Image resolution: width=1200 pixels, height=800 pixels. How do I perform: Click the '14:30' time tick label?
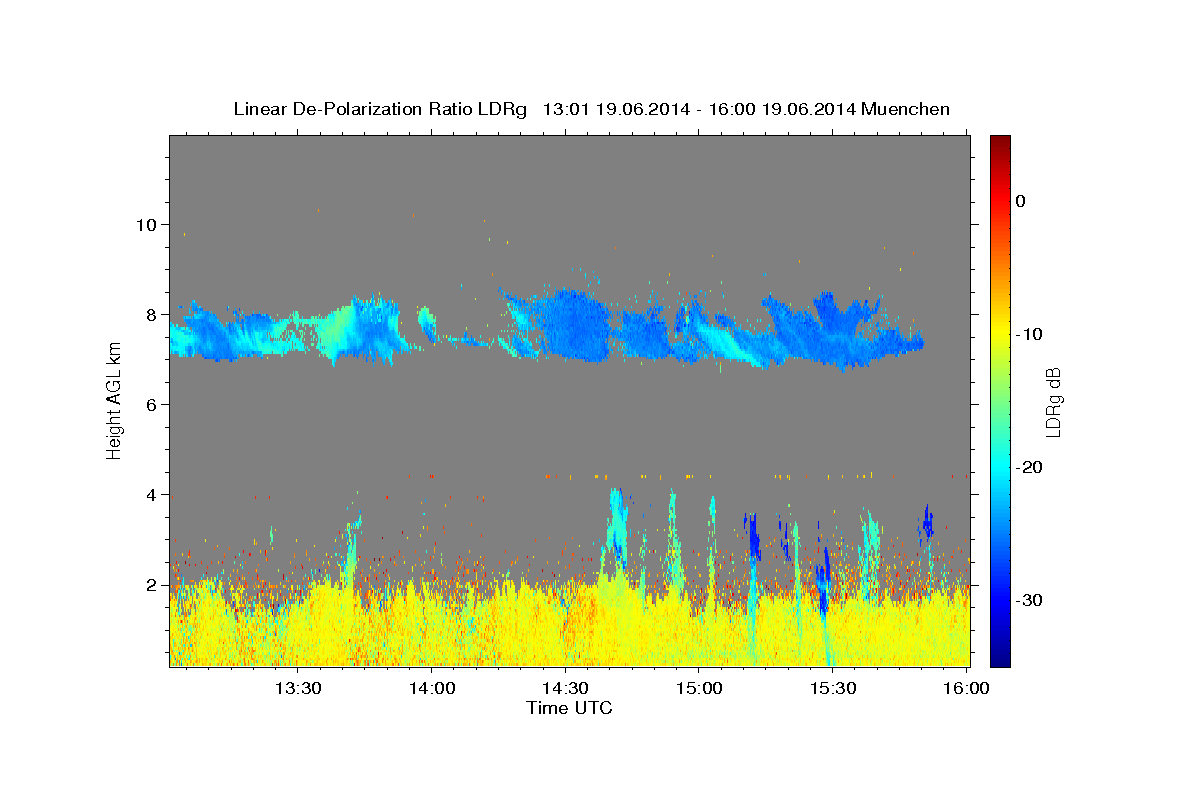point(565,688)
